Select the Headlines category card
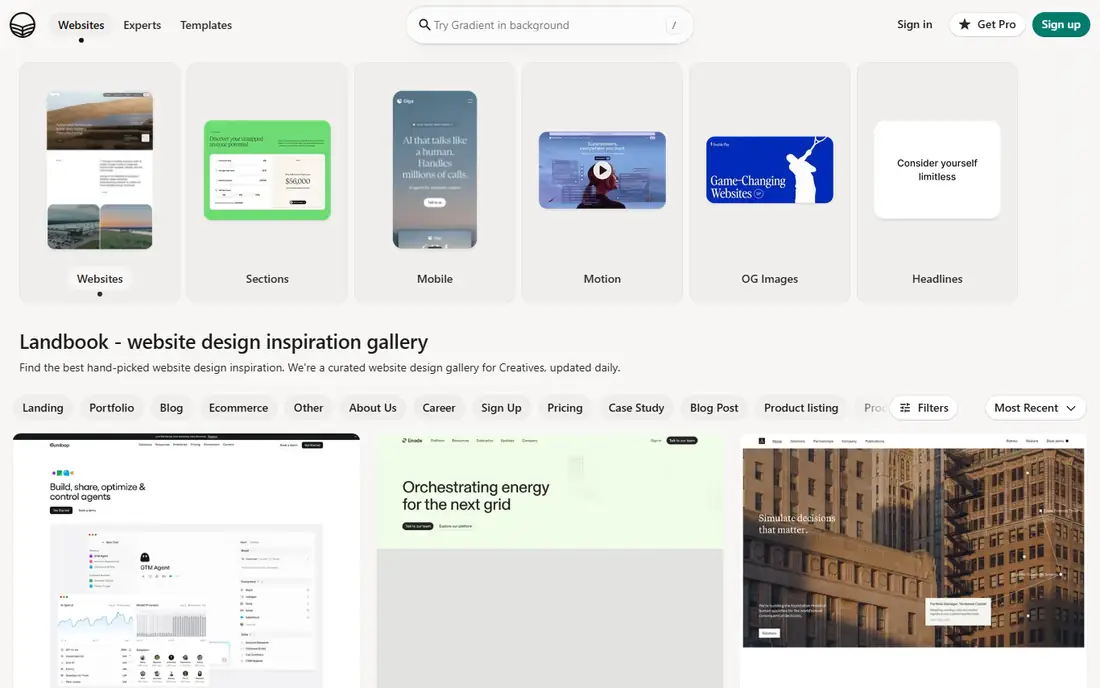 point(937,182)
